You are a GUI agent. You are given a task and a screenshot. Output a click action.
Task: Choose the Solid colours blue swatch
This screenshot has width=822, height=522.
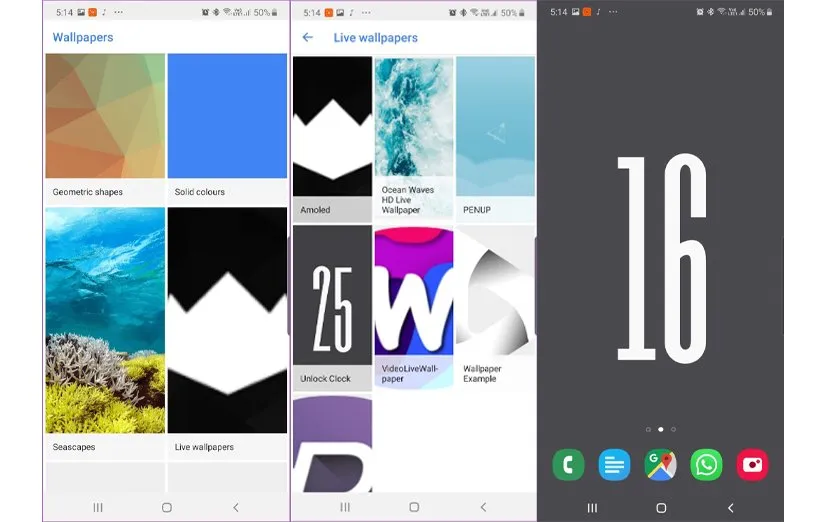pyautogui.click(x=227, y=116)
